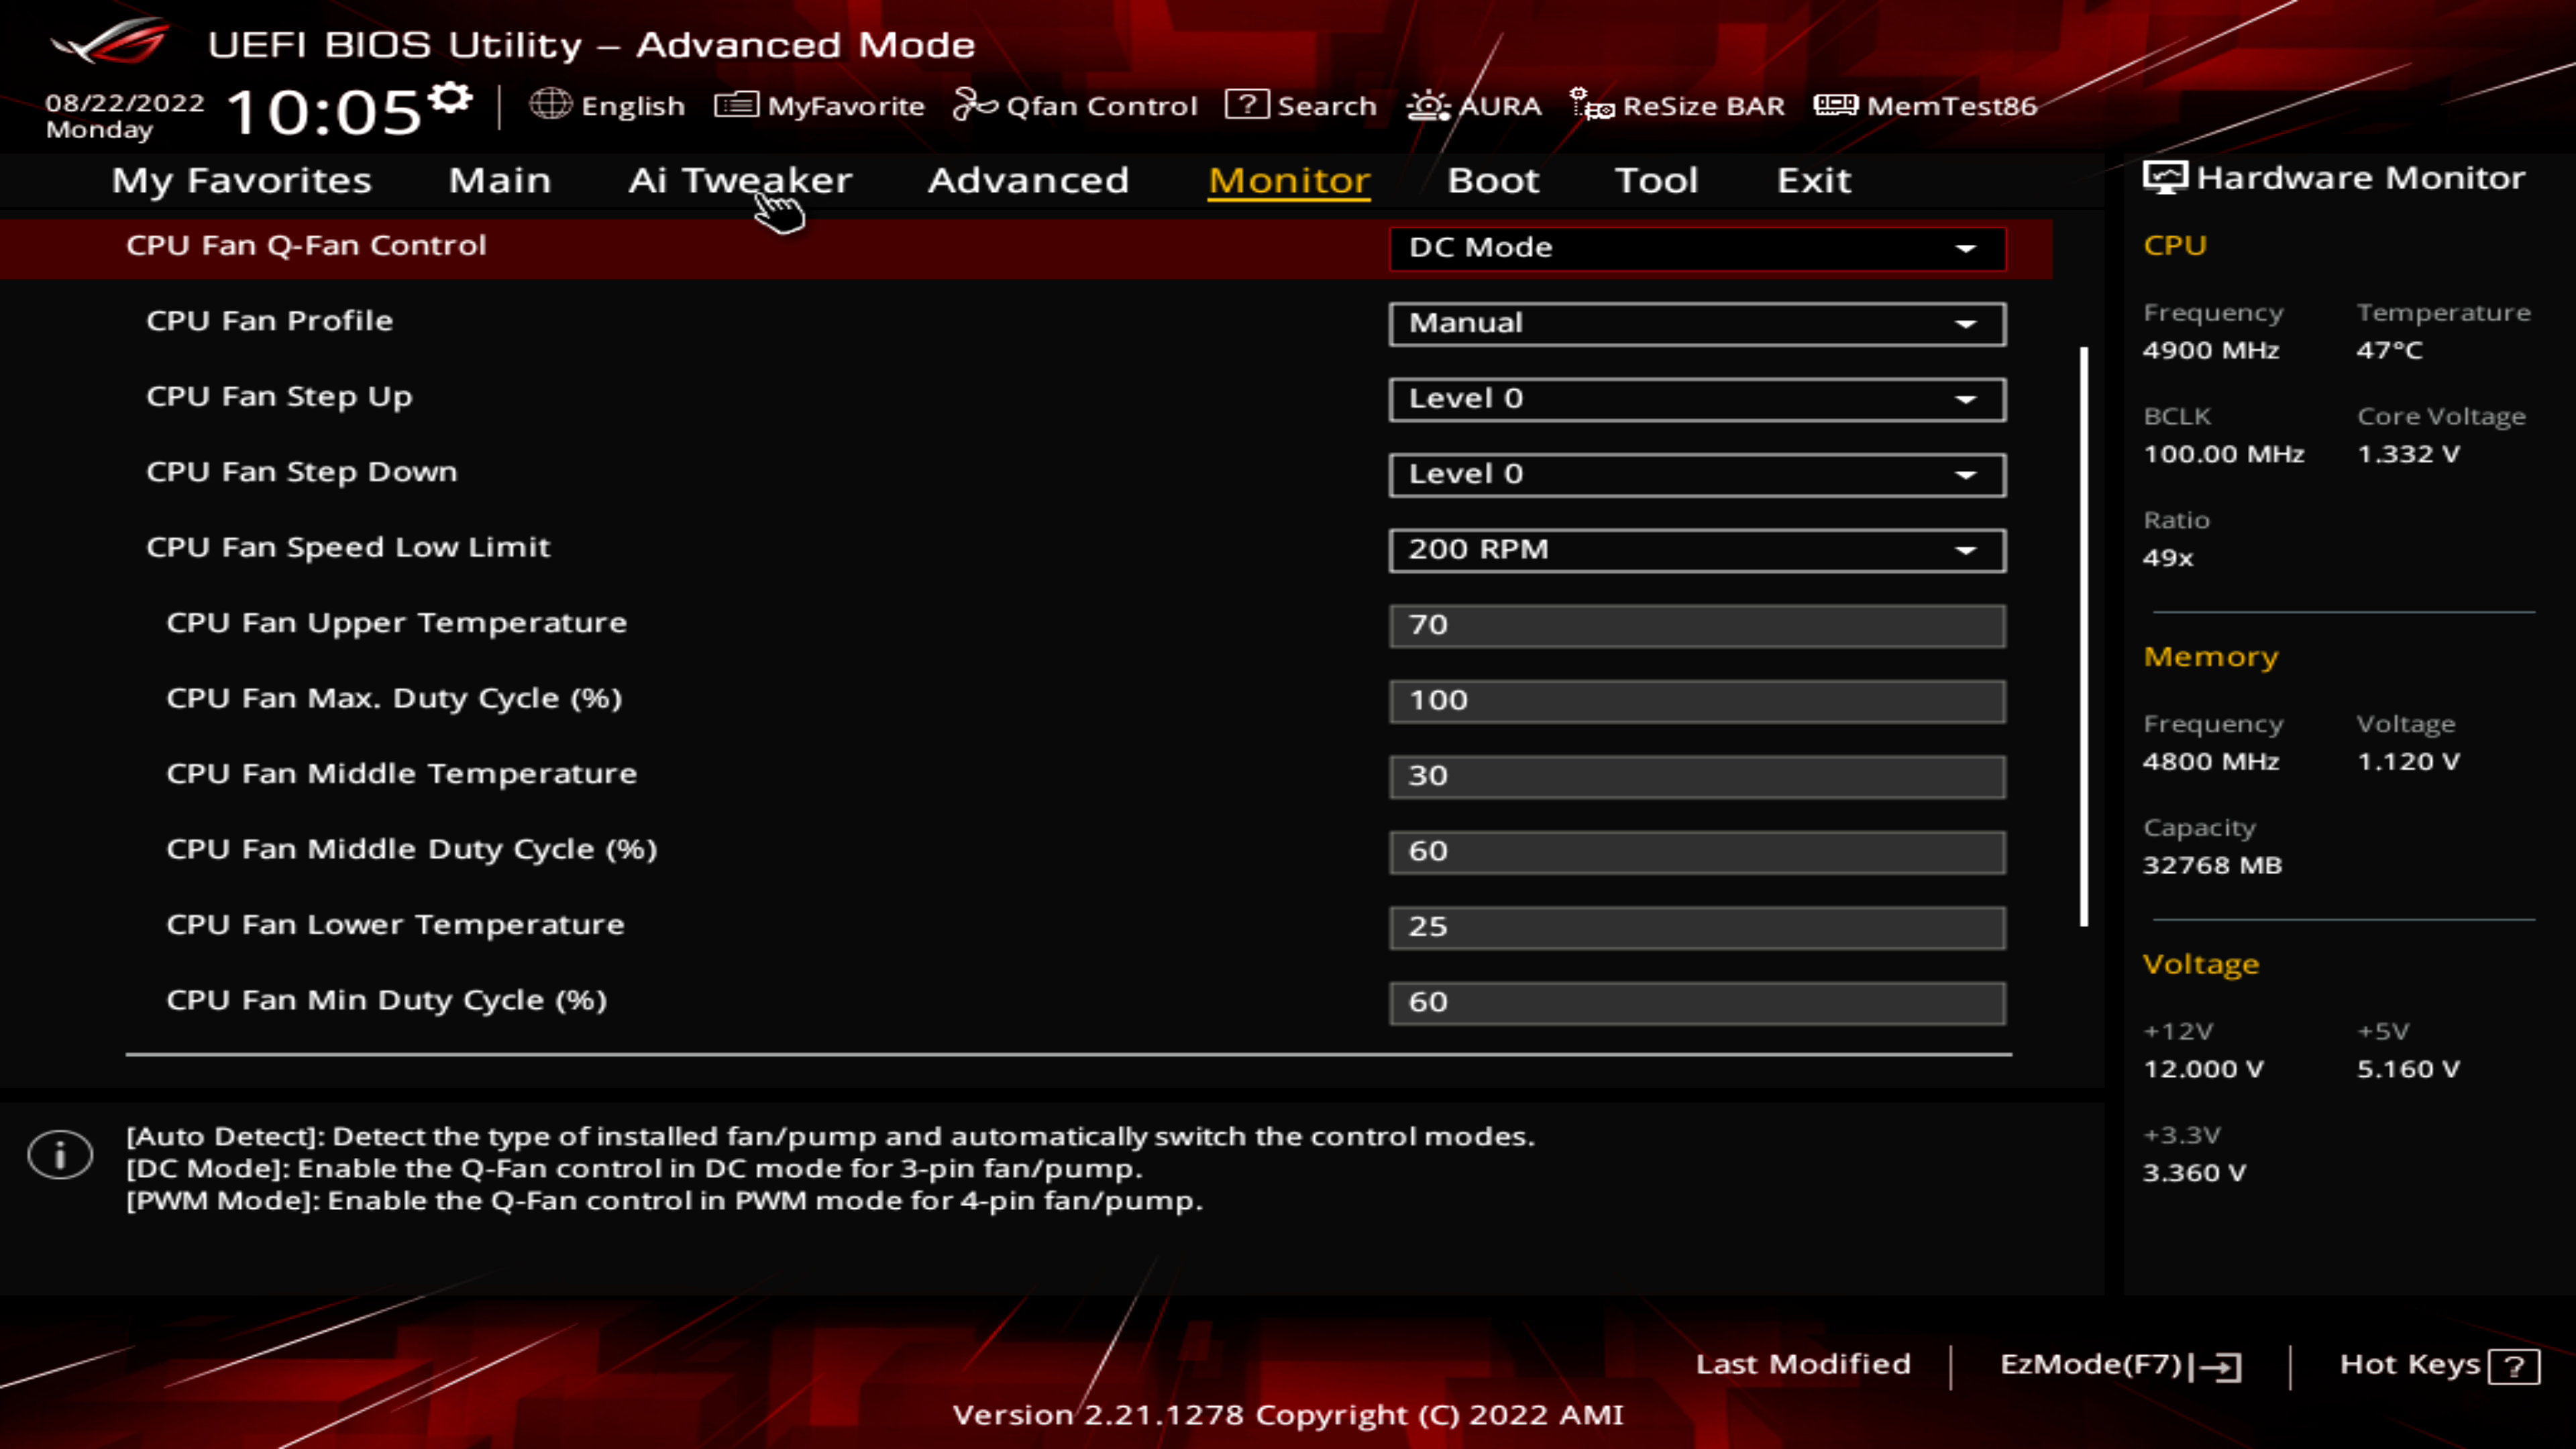Image resolution: width=2576 pixels, height=1449 pixels.
Task: Click Last Modified button
Action: tap(1803, 1364)
